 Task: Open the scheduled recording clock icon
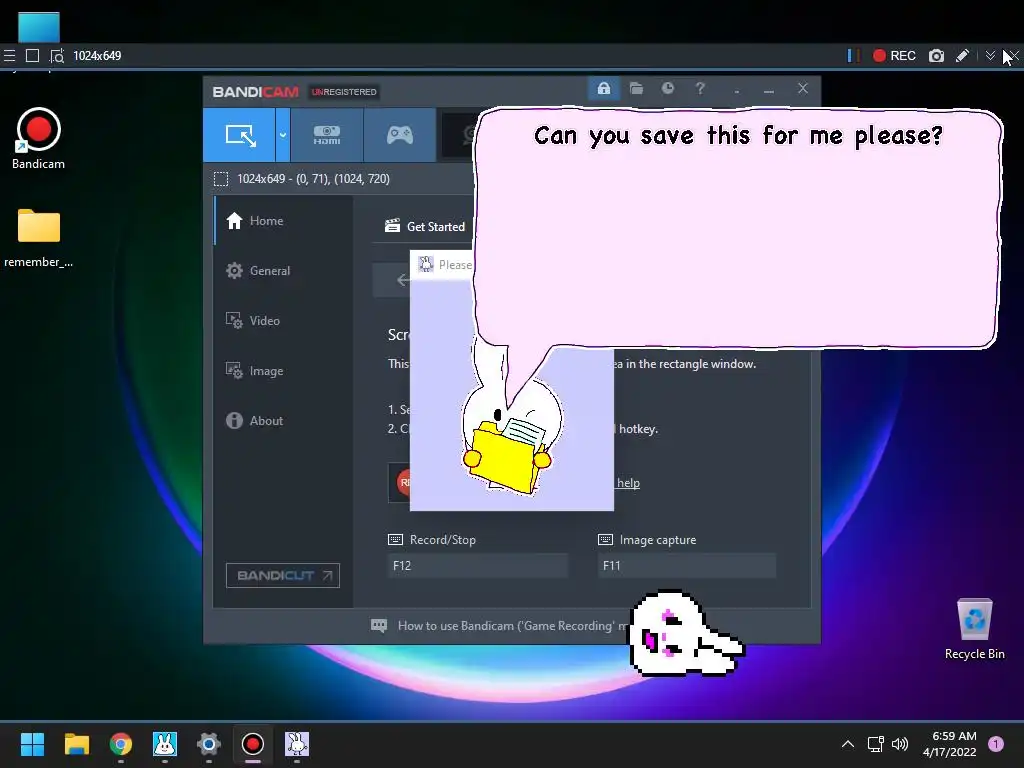tap(667, 88)
